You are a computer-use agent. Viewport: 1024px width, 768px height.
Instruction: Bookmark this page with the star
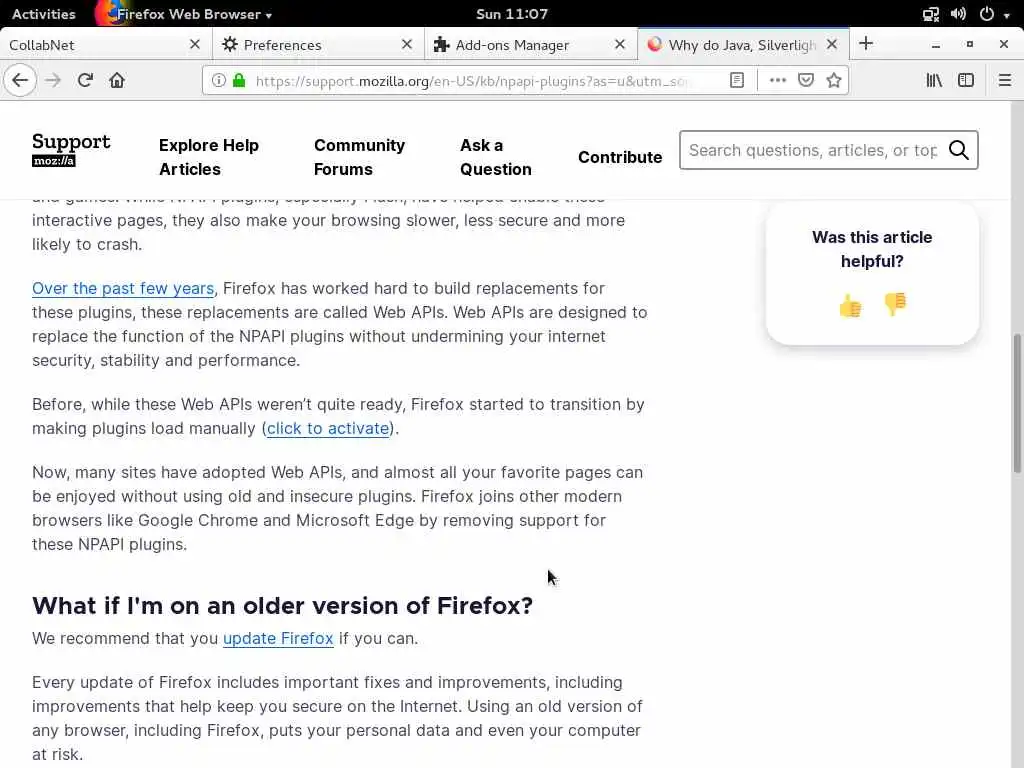(x=833, y=80)
